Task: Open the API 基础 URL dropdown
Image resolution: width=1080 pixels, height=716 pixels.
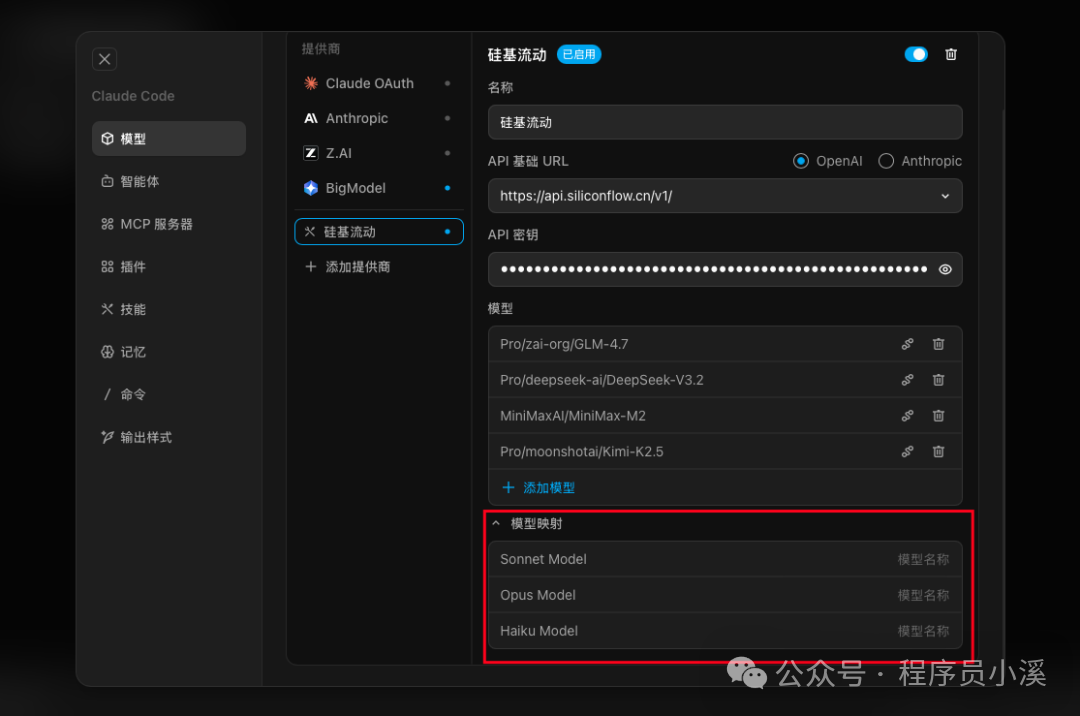Action: point(945,196)
